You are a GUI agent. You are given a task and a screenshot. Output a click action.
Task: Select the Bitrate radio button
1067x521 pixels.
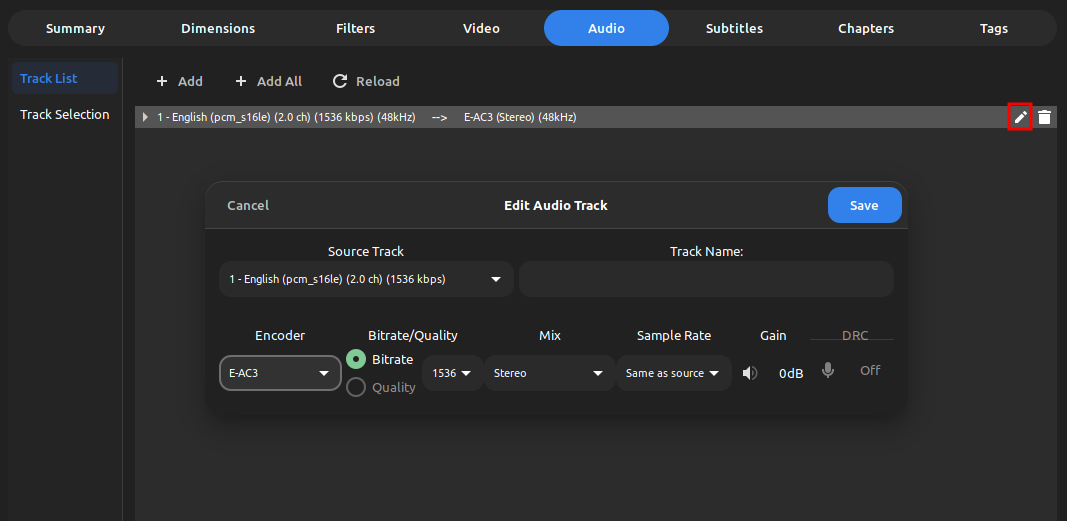point(355,359)
